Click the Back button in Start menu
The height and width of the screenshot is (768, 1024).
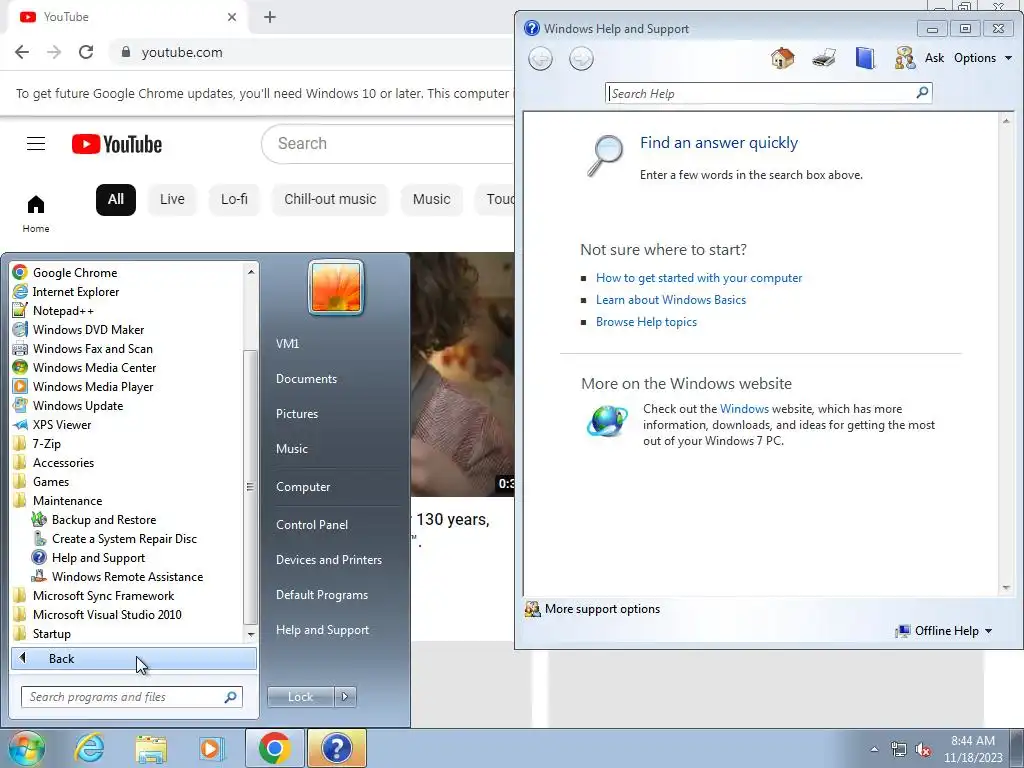(134, 658)
